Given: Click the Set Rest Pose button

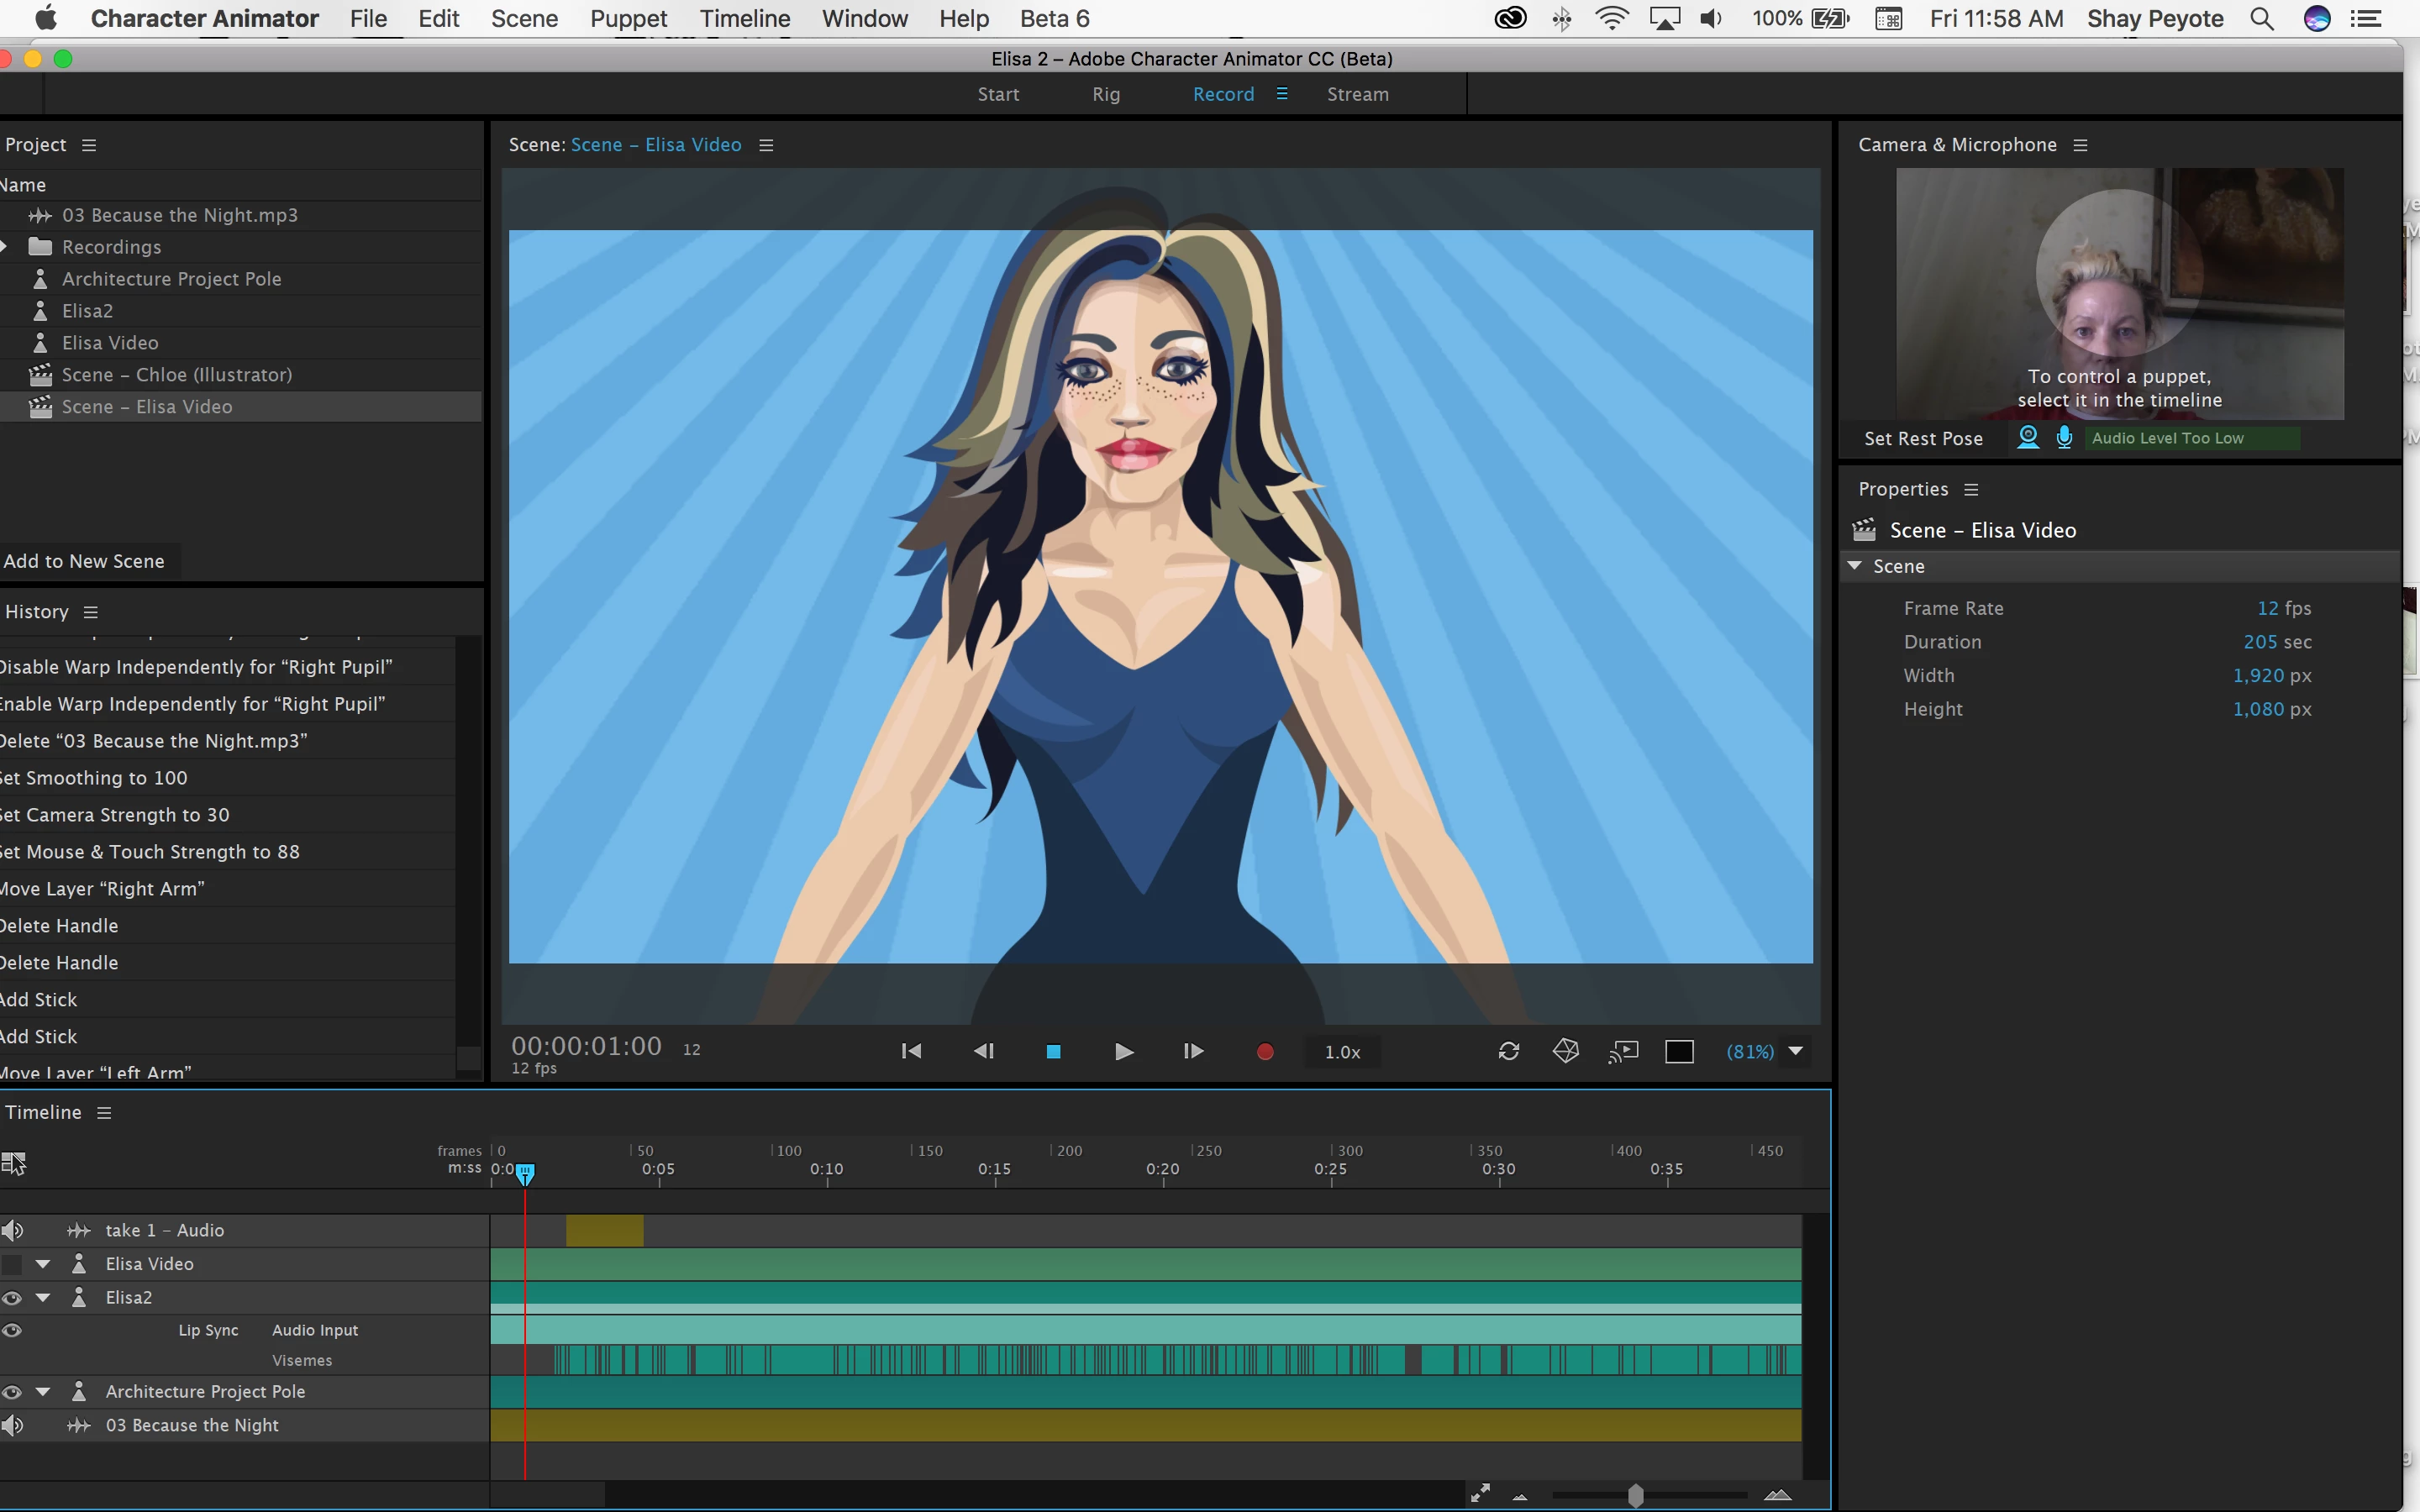Looking at the screenshot, I should click(1923, 438).
